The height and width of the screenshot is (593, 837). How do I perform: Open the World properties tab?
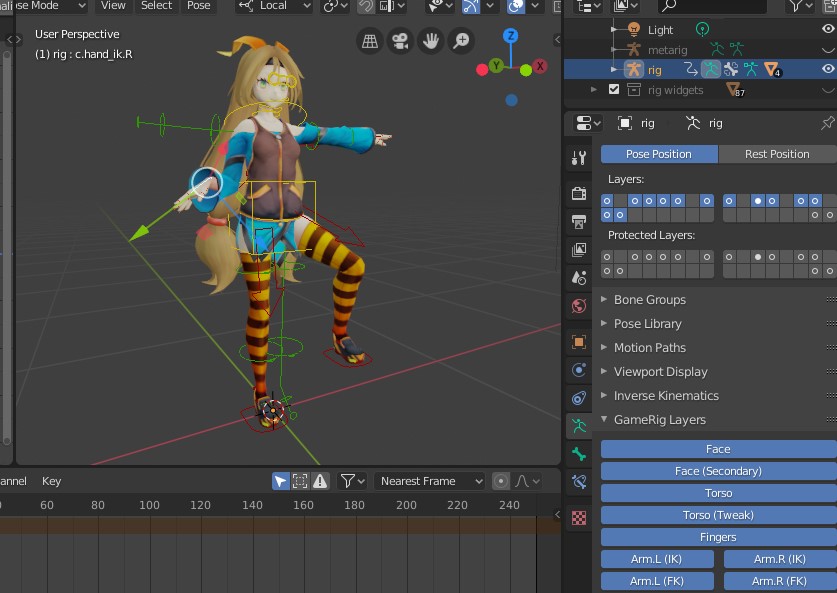tap(579, 306)
